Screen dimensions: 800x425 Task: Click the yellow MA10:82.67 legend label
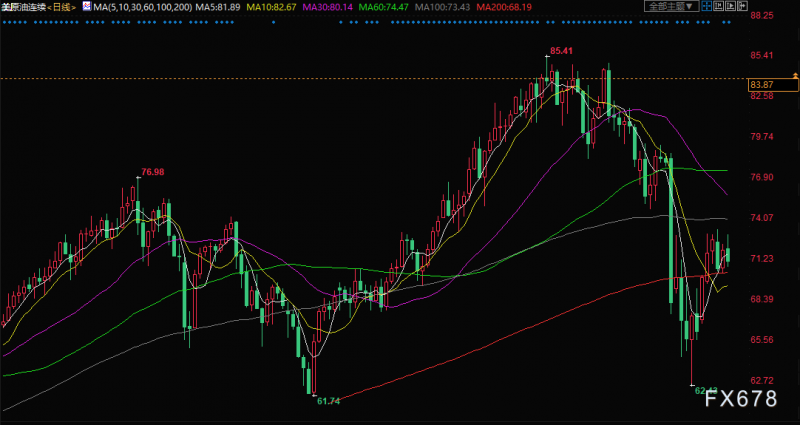tap(271, 7)
